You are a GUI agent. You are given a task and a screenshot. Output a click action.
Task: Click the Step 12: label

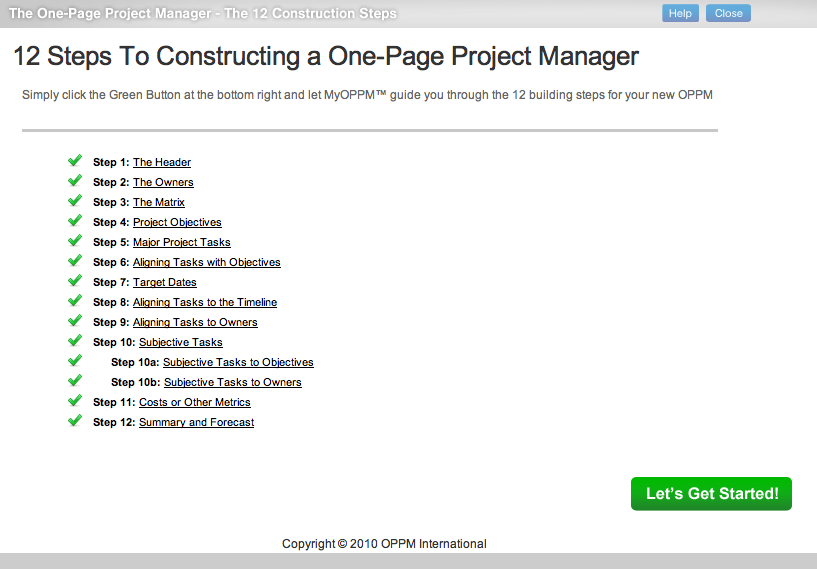pos(114,422)
